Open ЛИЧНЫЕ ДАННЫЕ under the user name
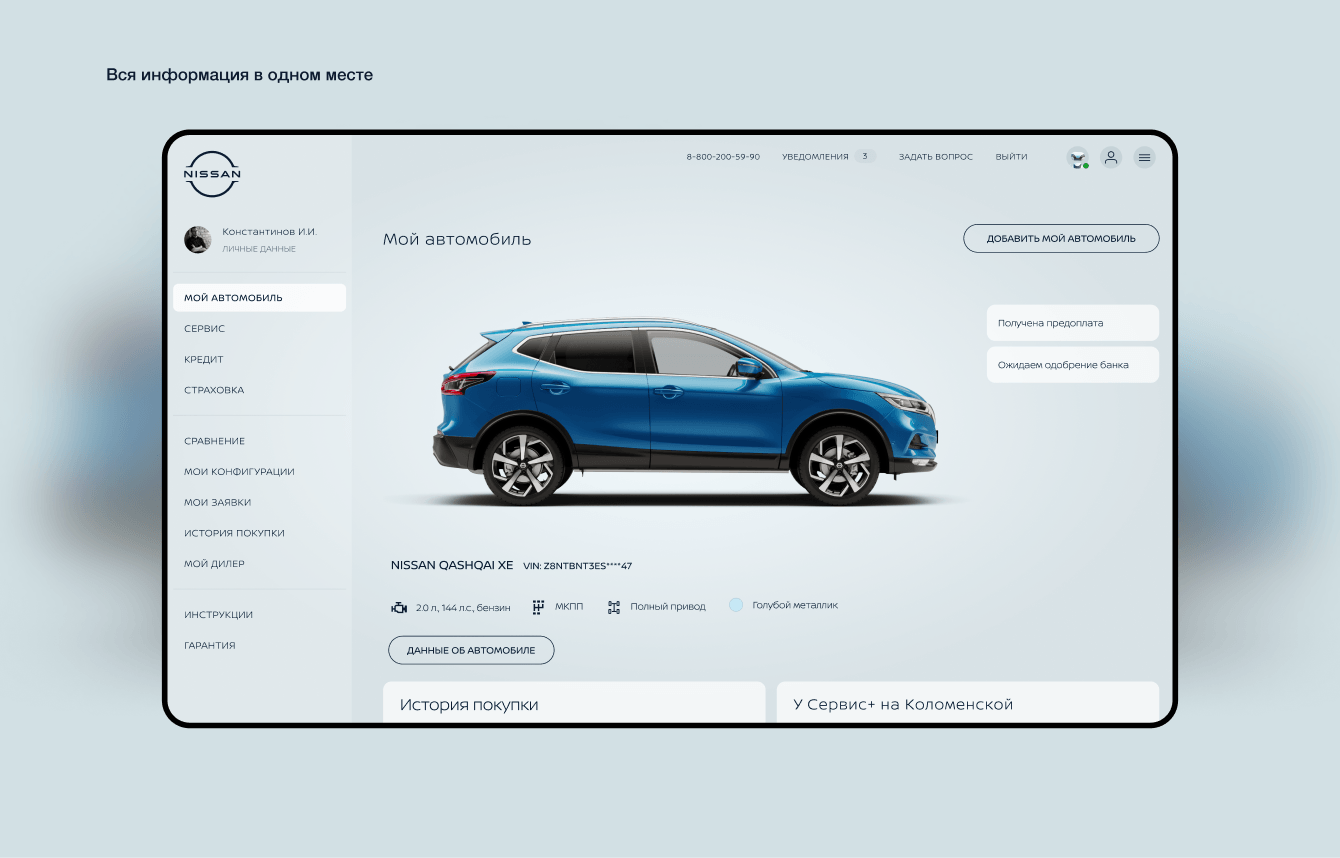This screenshot has height=858, width=1340. tap(259, 249)
